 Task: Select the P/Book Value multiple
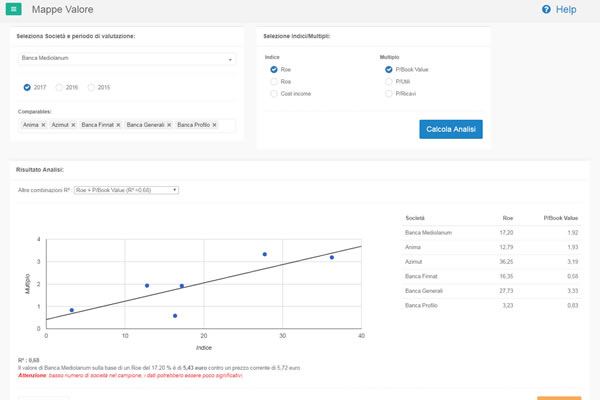[388, 69]
